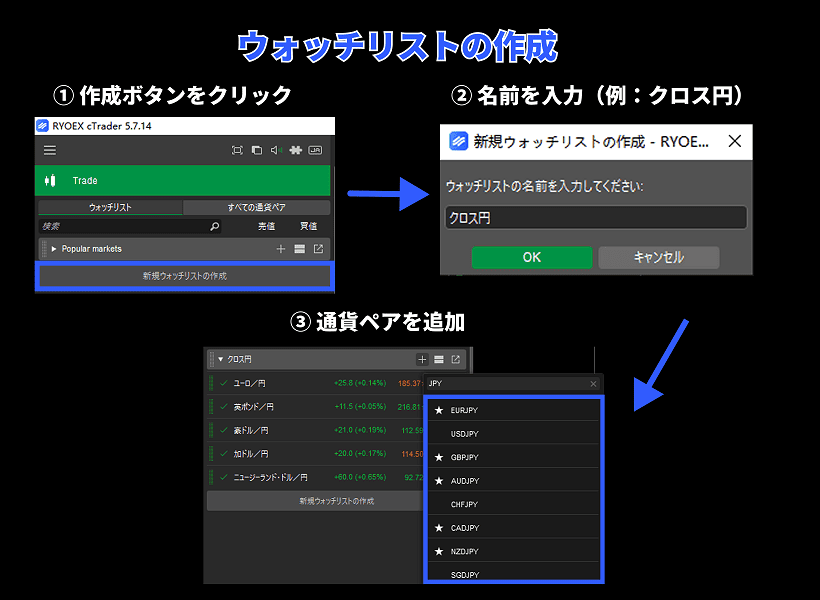Click the green checkmark beside ユーロ/円

[x=224, y=383]
